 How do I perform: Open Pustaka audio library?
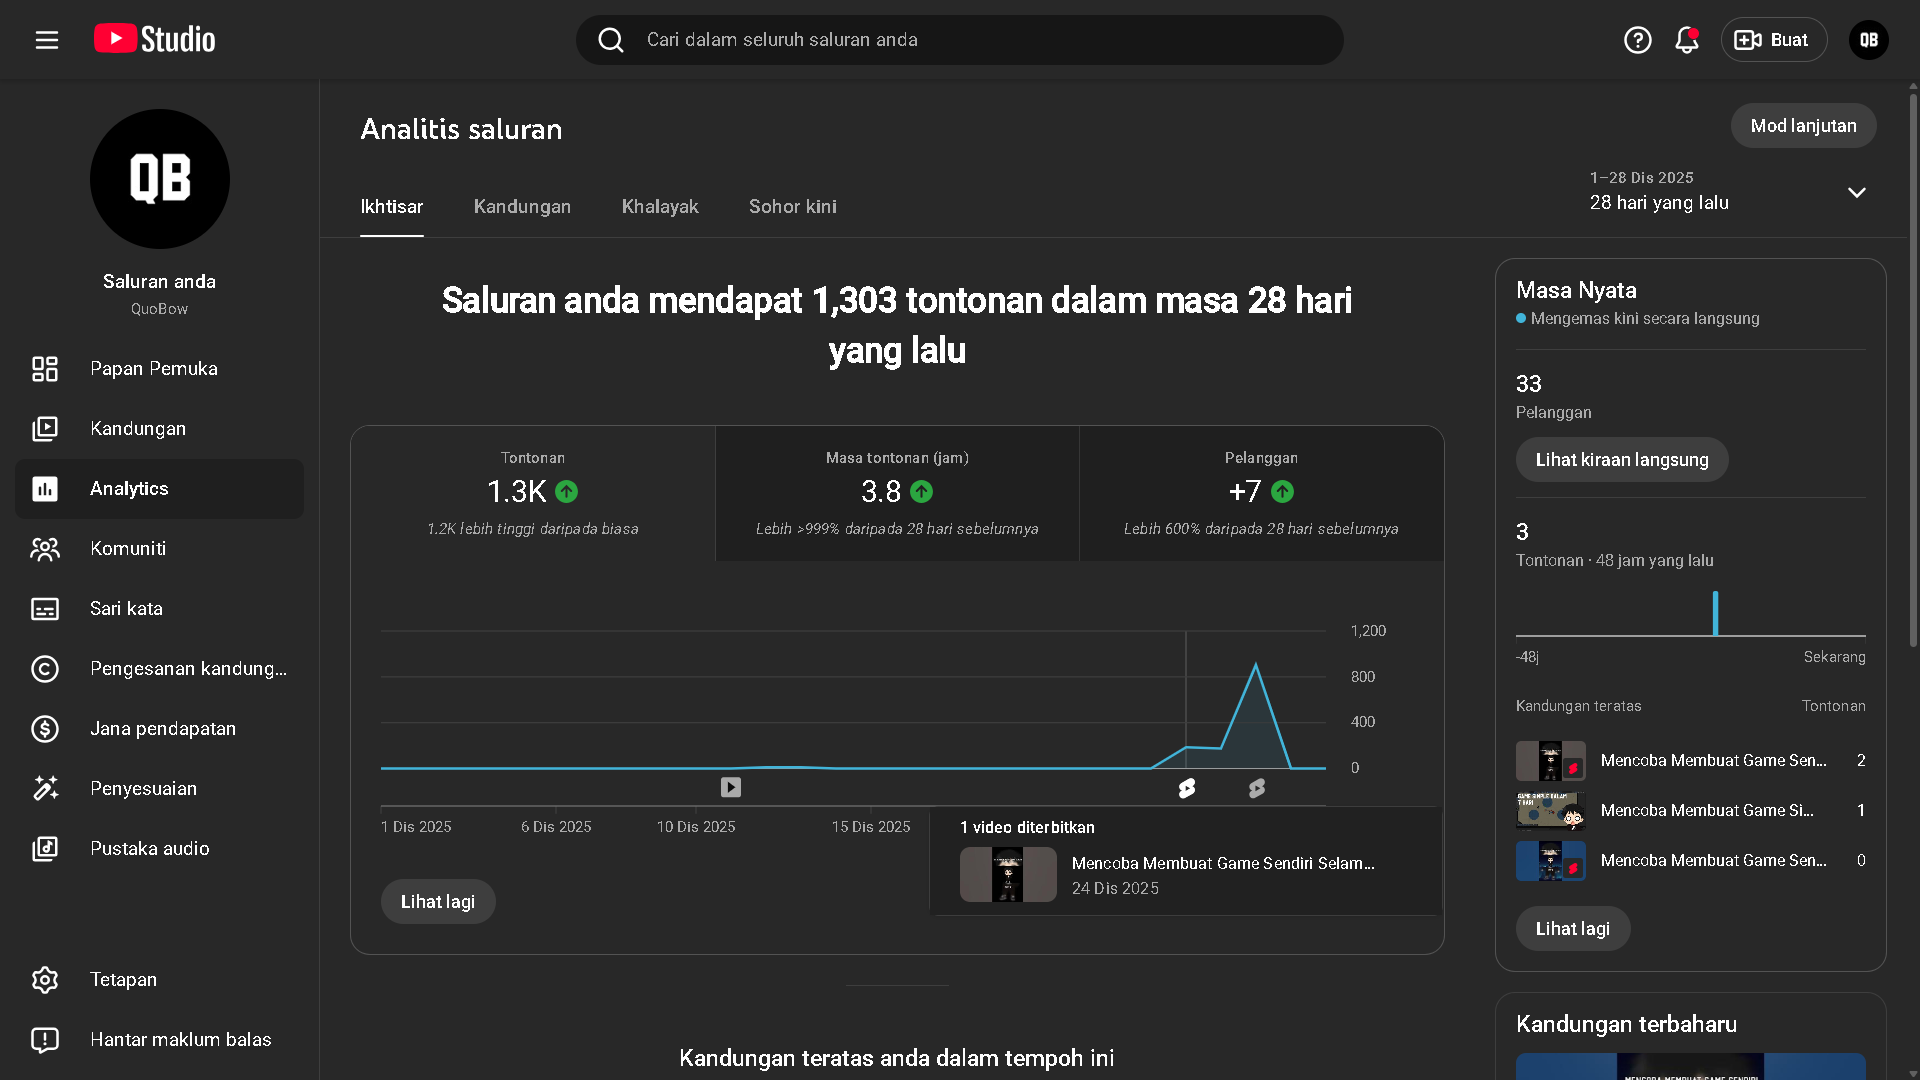click(149, 849)
